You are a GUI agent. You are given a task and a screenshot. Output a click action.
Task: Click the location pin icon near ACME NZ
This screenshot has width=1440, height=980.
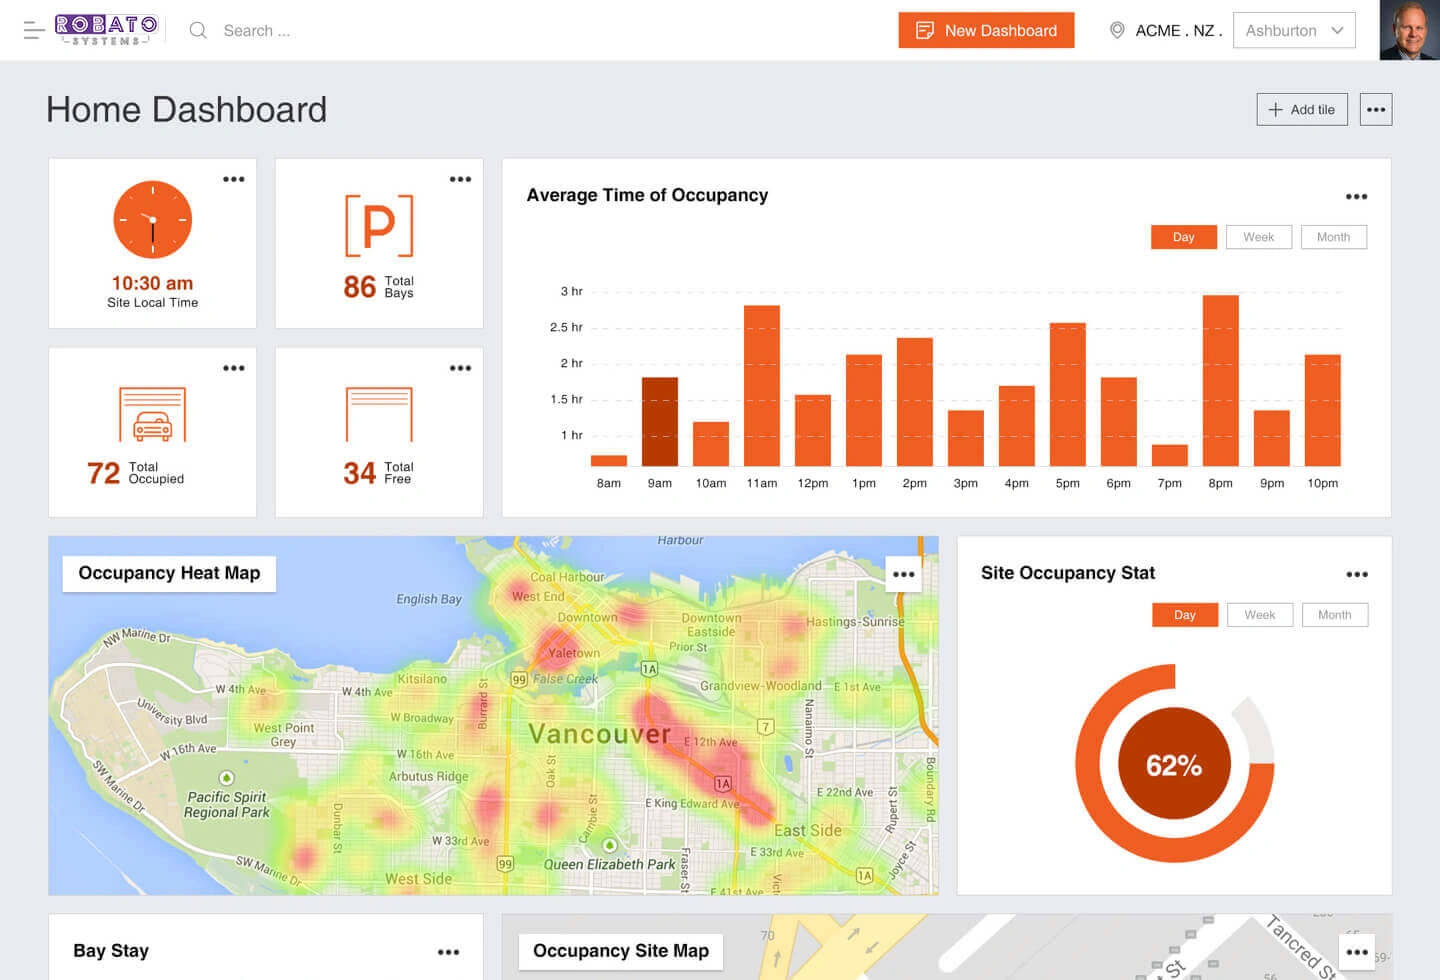1117,30
